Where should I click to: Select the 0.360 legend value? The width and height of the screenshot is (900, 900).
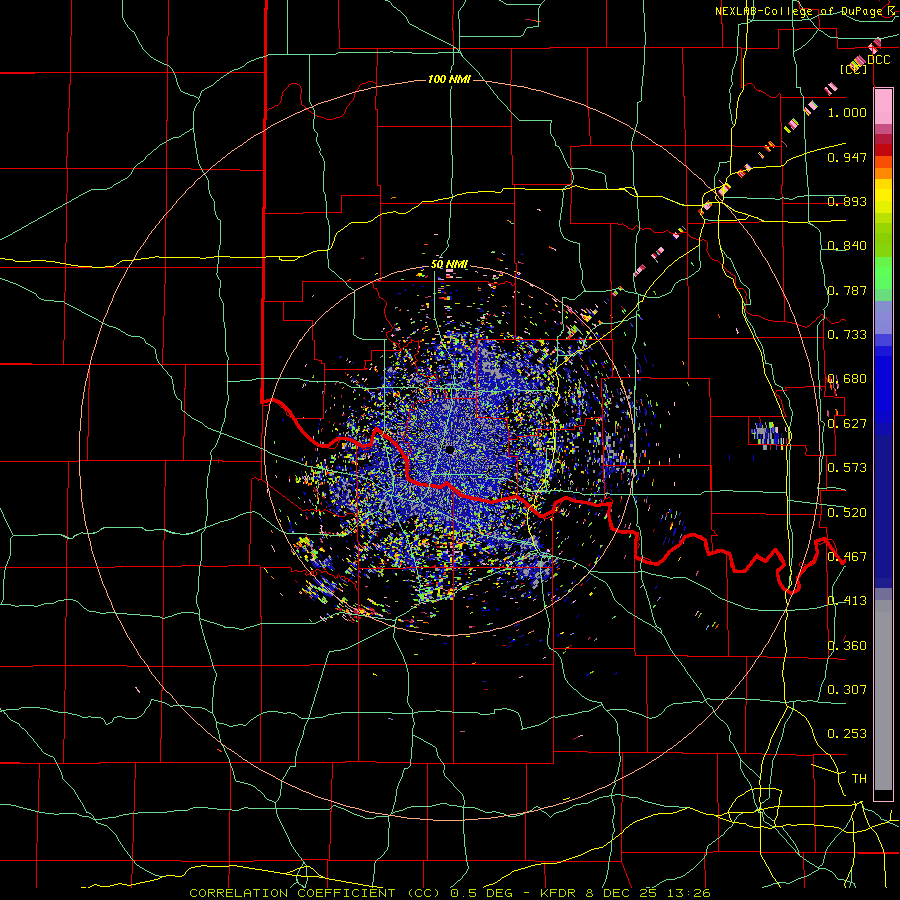click(847, 645)
